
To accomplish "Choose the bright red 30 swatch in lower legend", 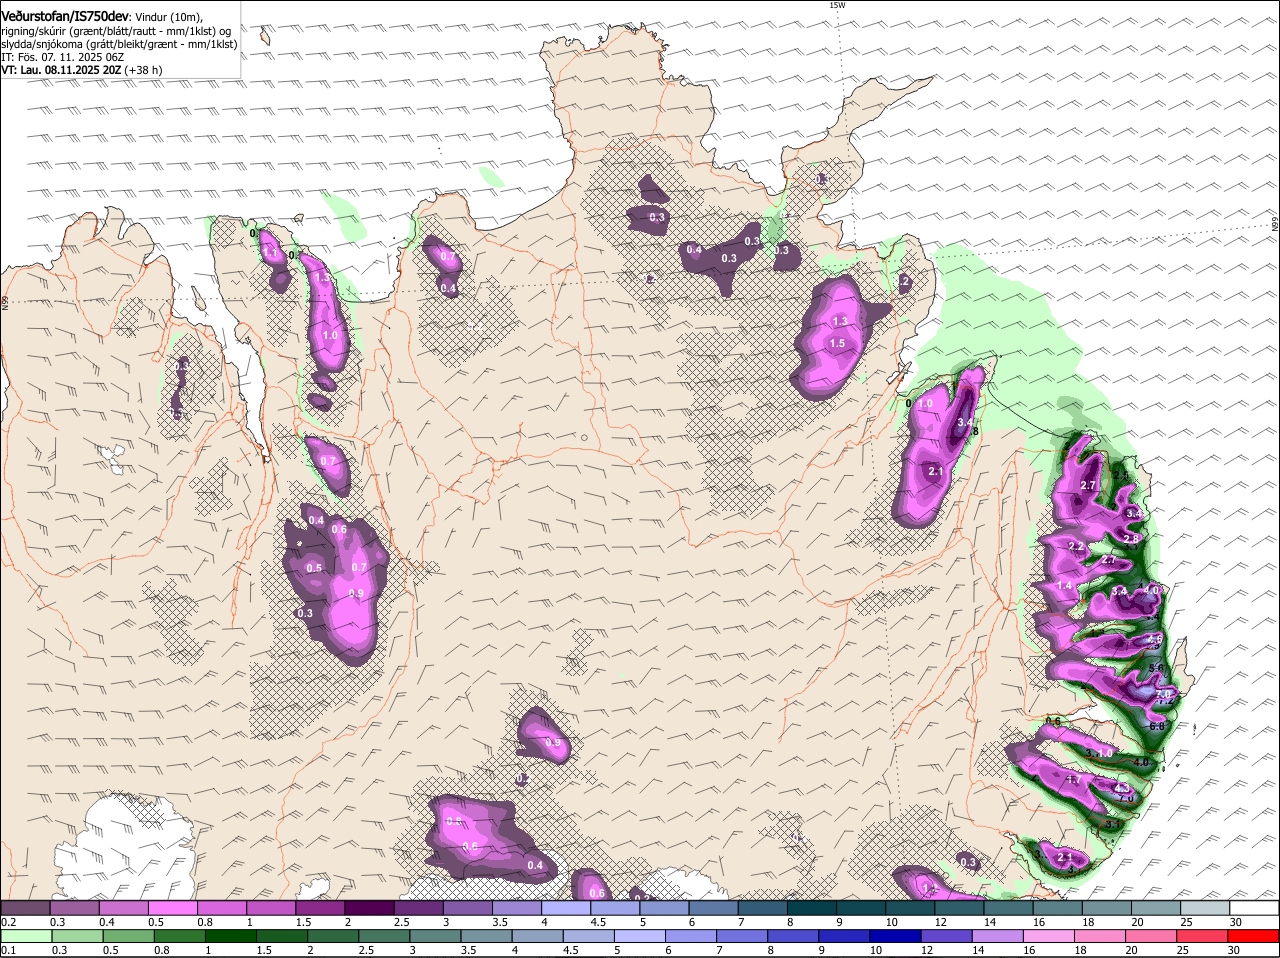I will pyautogui.click(x=1253, y=936).
